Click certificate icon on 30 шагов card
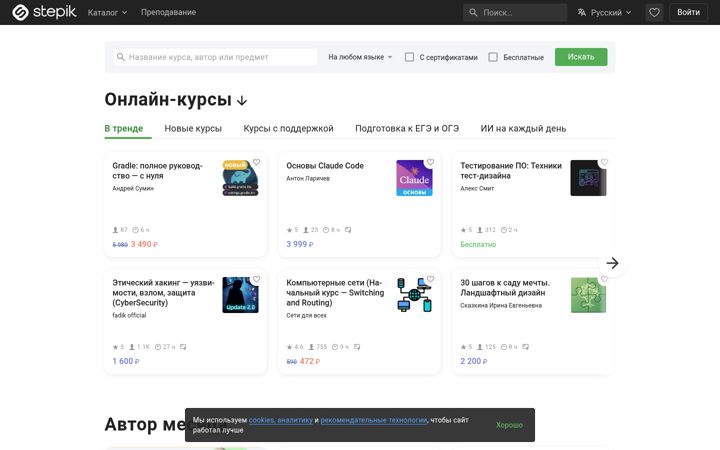The image size is (720, 450). tap(525, 347)
